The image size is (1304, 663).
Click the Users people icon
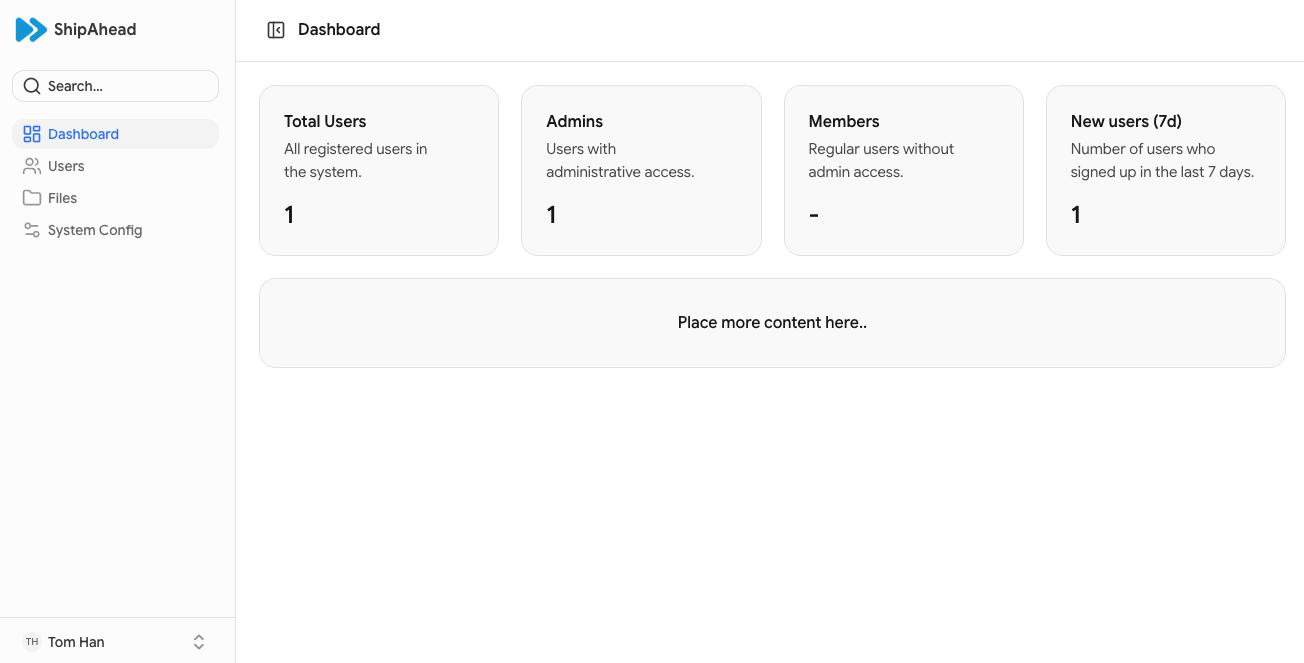click(32, 166)
